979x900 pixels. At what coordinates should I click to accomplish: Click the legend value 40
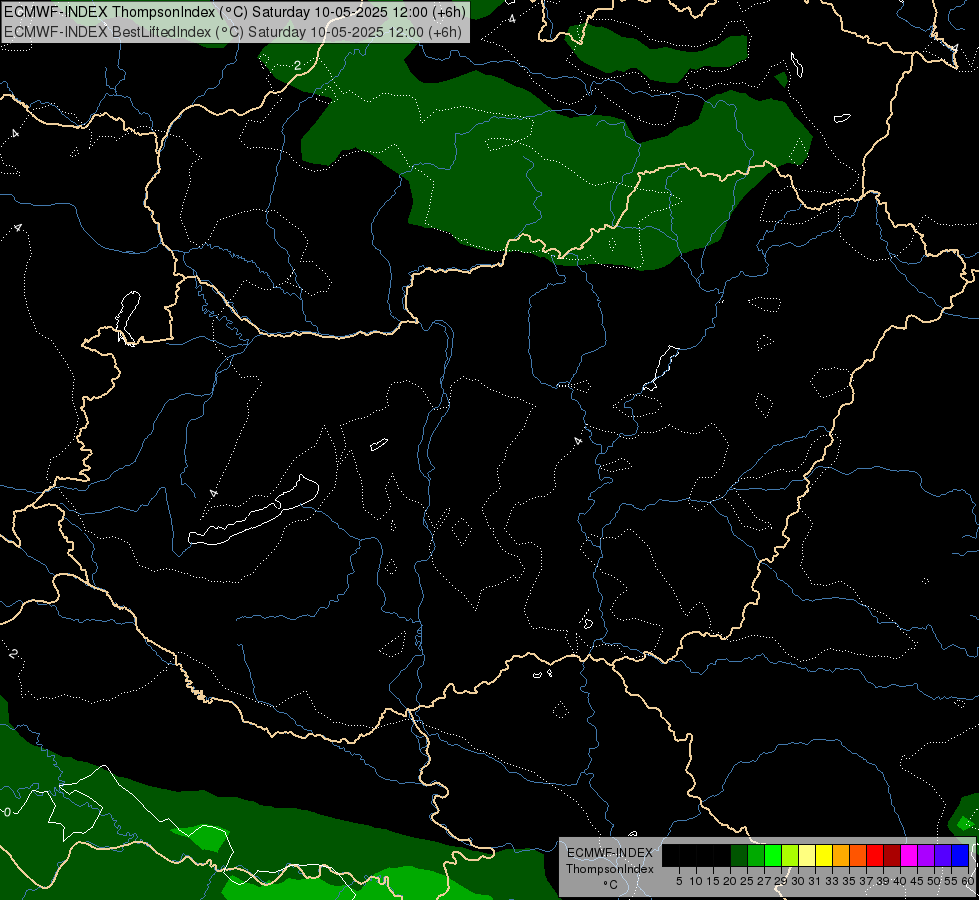[900, 881]
